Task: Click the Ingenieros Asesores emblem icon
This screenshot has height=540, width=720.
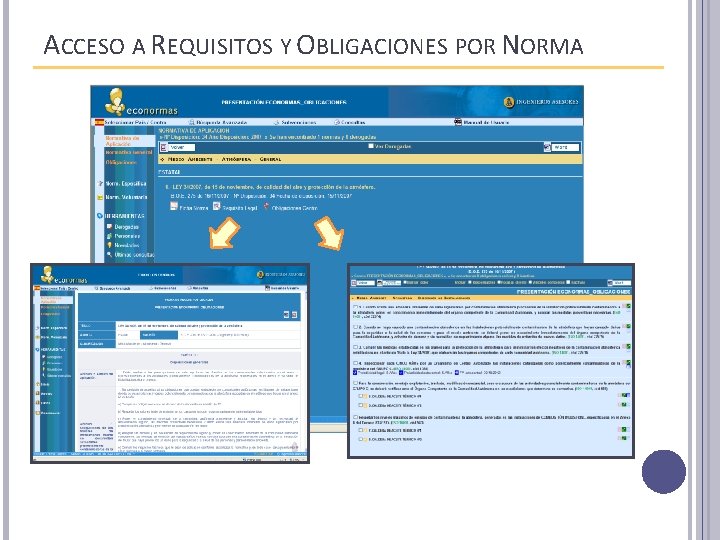Action: pos(509,102)
